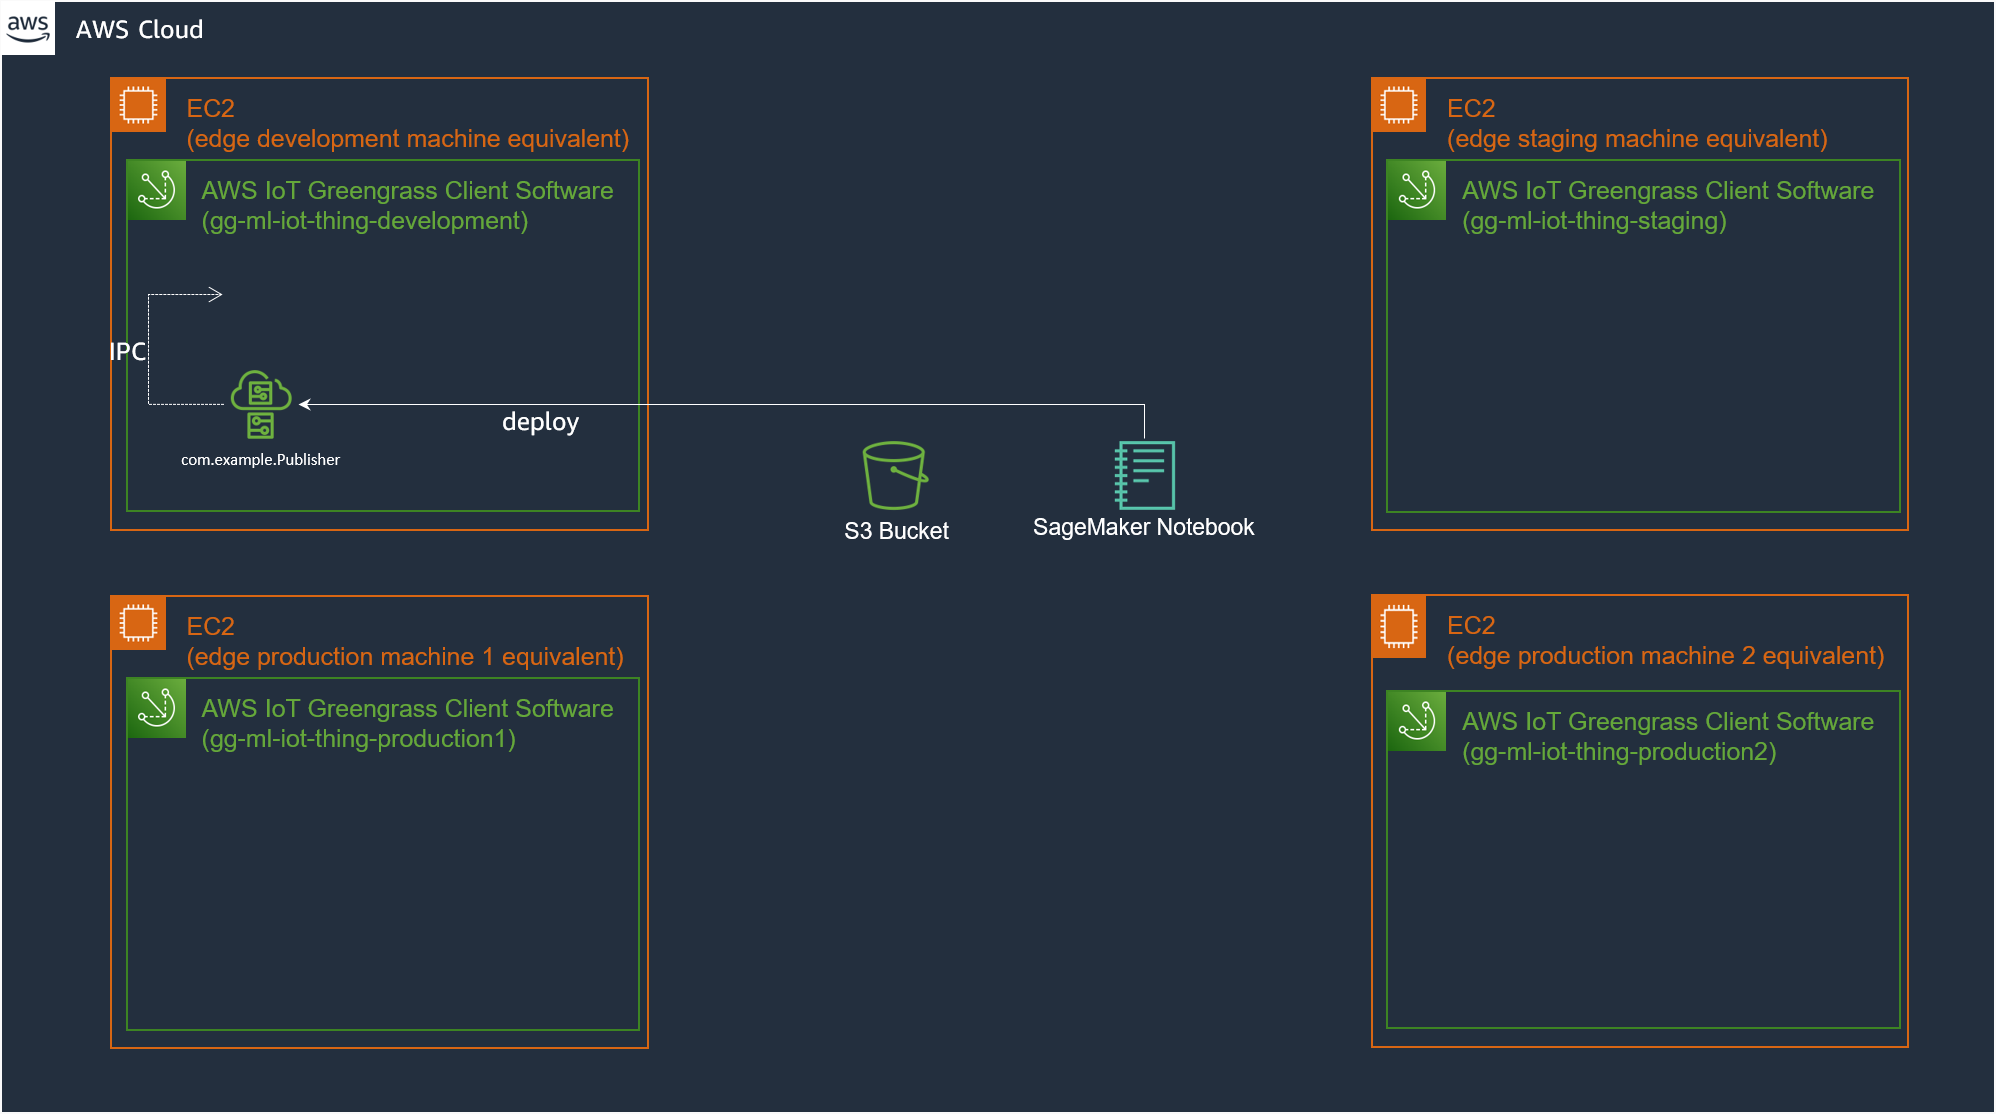Select '(gg-ml-iot-thing-staging)' text
1996x1114 pixels.
1595,221
